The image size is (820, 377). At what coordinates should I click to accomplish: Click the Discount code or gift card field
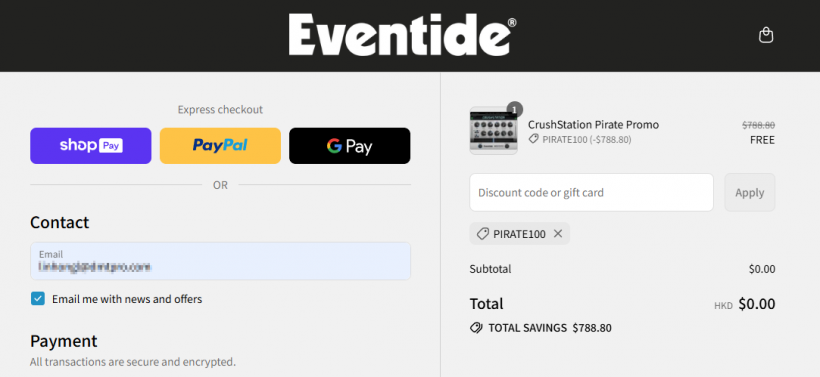pyautogui.click(x=591, y=192)
